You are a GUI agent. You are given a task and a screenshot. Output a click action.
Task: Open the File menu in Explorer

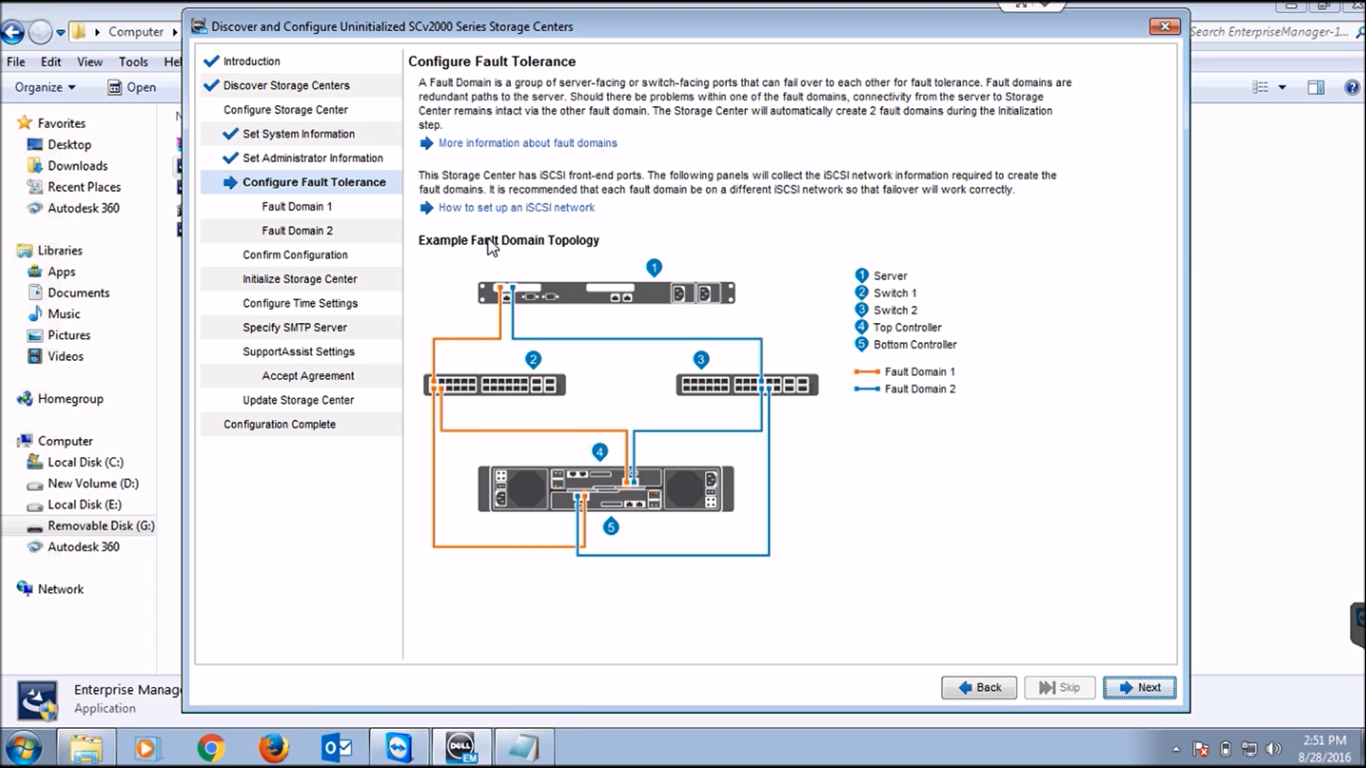16,61
